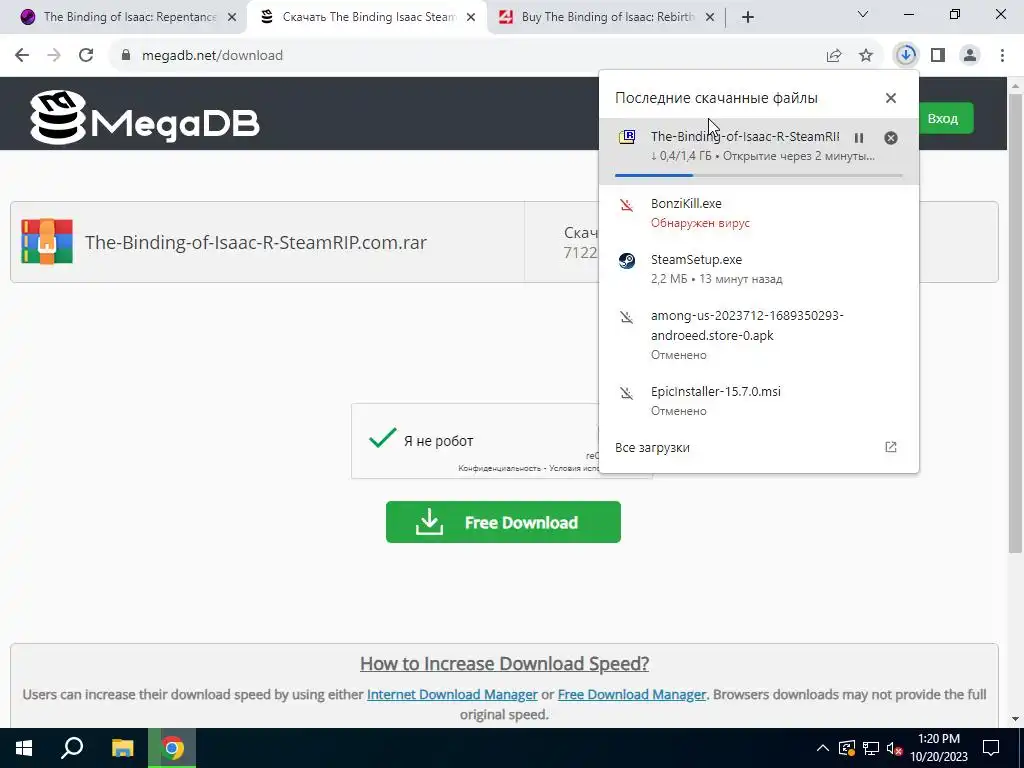Viewport: 1024px width, 768px height.
Task: Open Chrome three-dot menu
Action: (x=1002, y=56)
